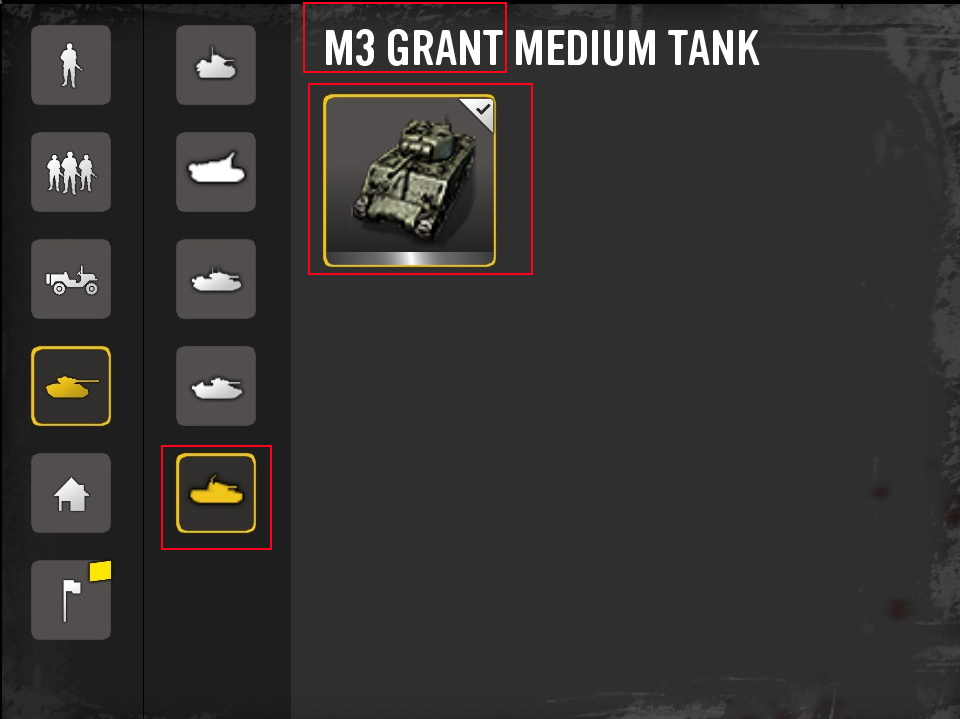Click the white triangular corner of tank card

point(481,111)
